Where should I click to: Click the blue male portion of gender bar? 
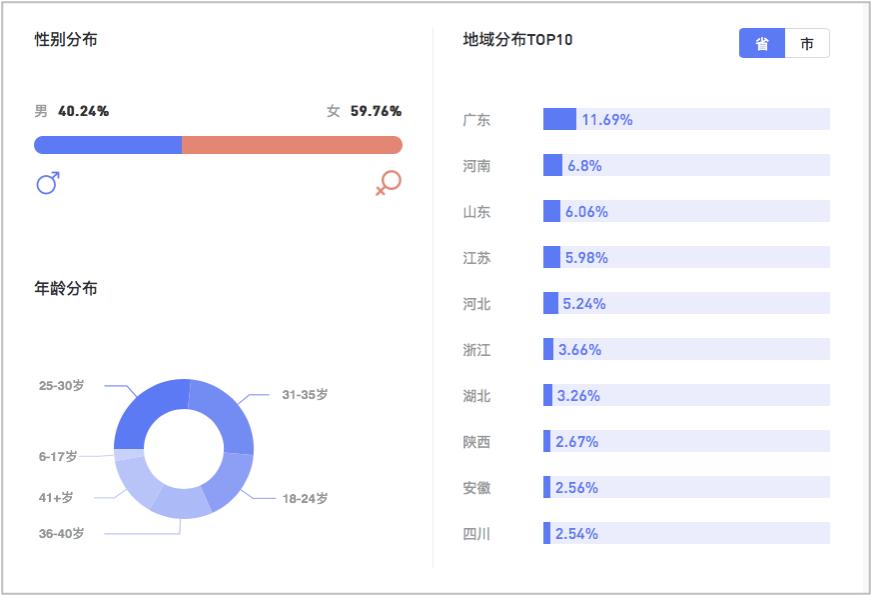coord(108,145)
